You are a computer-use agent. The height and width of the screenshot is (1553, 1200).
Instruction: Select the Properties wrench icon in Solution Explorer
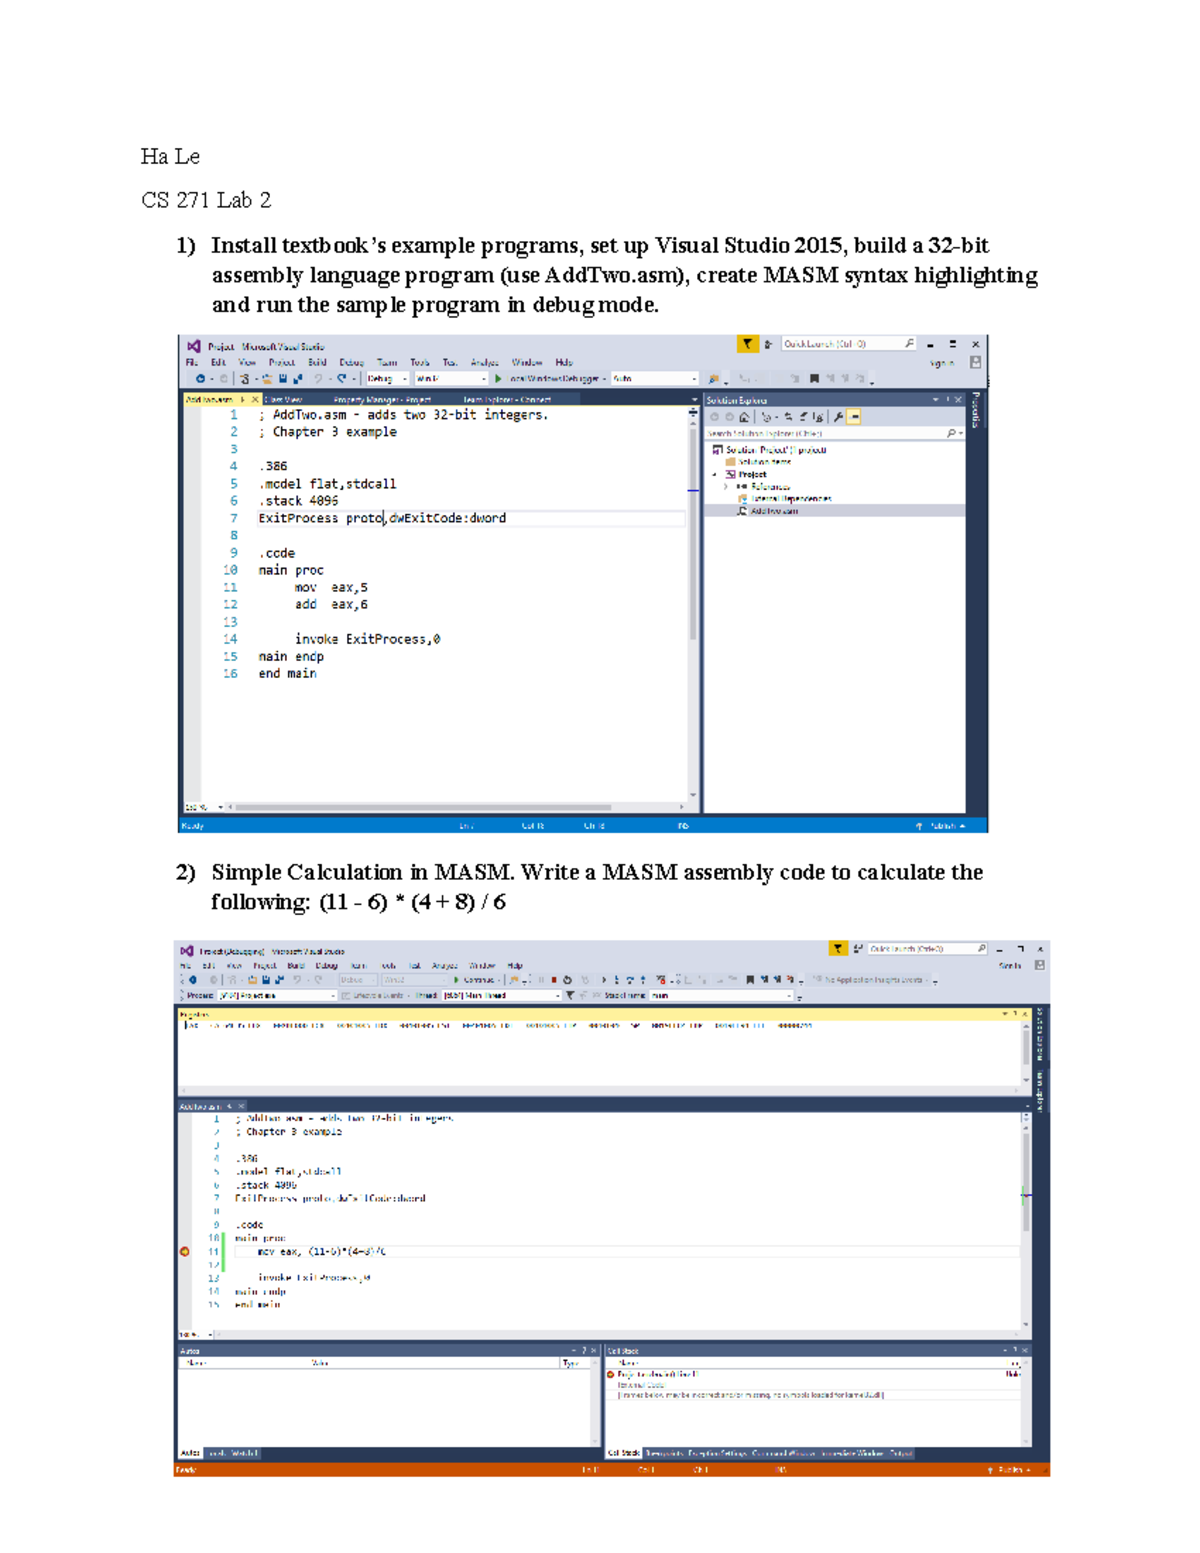pyautogui.click(x=839, y=417)
